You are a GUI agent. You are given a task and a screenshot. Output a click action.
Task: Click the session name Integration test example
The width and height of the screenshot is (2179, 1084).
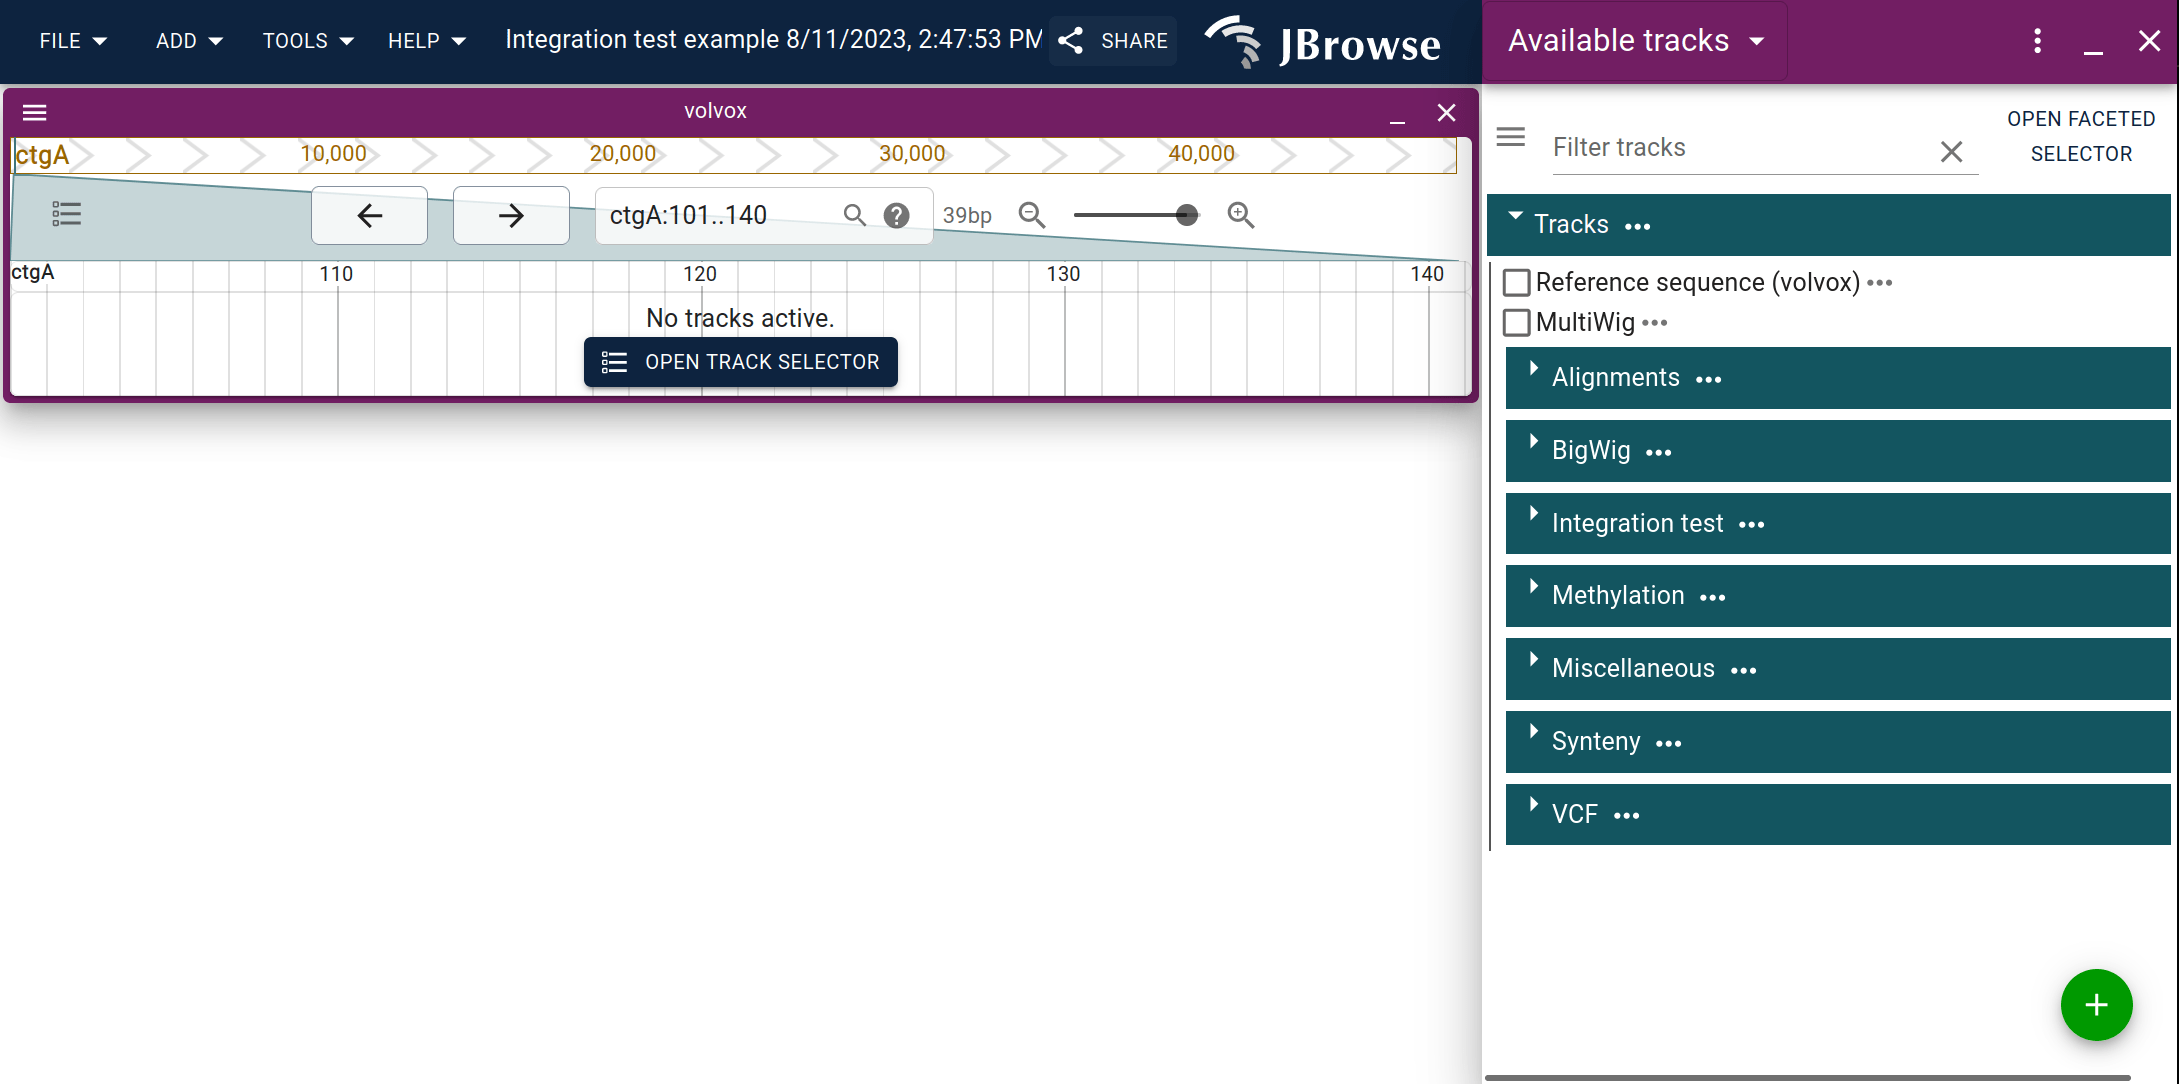773,40
